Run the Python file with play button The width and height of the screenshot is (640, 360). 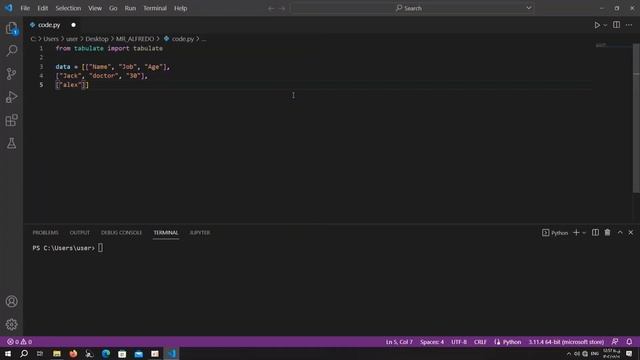tap(597, 25)
